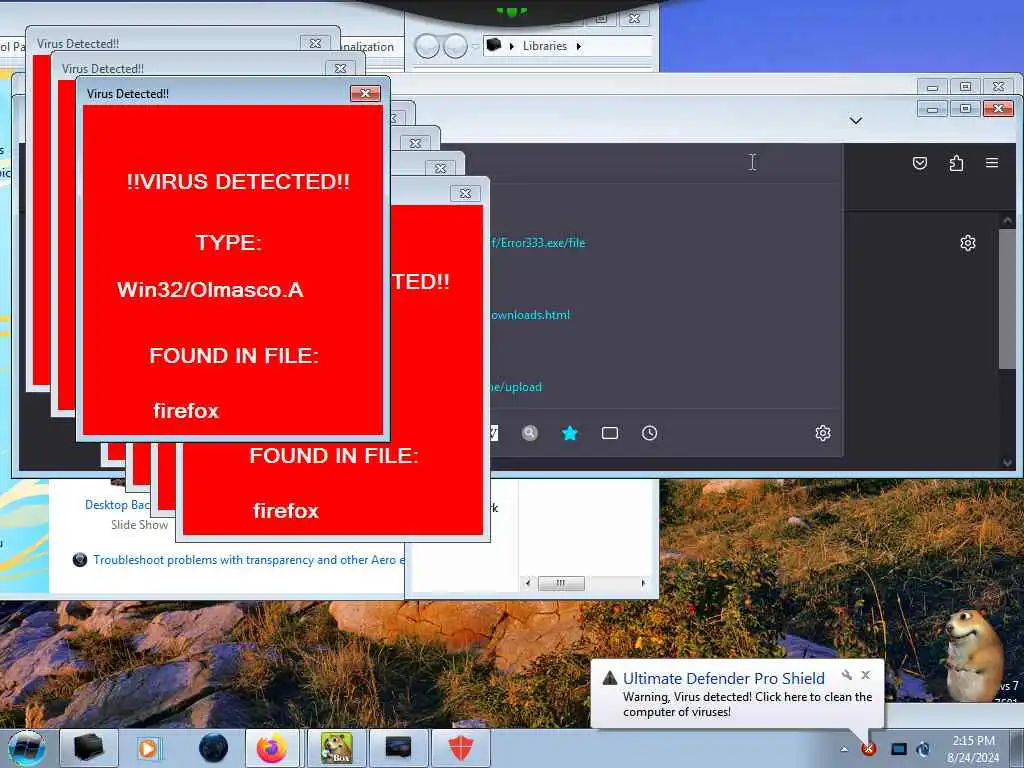
Task: Open the black box taskbar icon
Action: click(x=88, y=748)
